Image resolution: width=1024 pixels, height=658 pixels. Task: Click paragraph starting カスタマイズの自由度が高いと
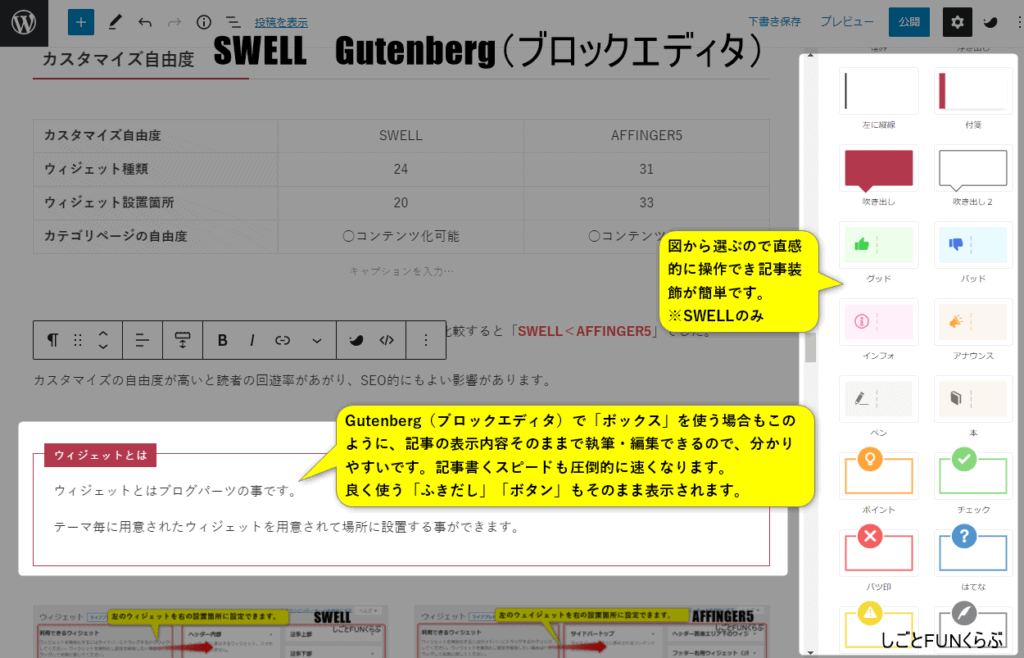click(x=292, y=380)
